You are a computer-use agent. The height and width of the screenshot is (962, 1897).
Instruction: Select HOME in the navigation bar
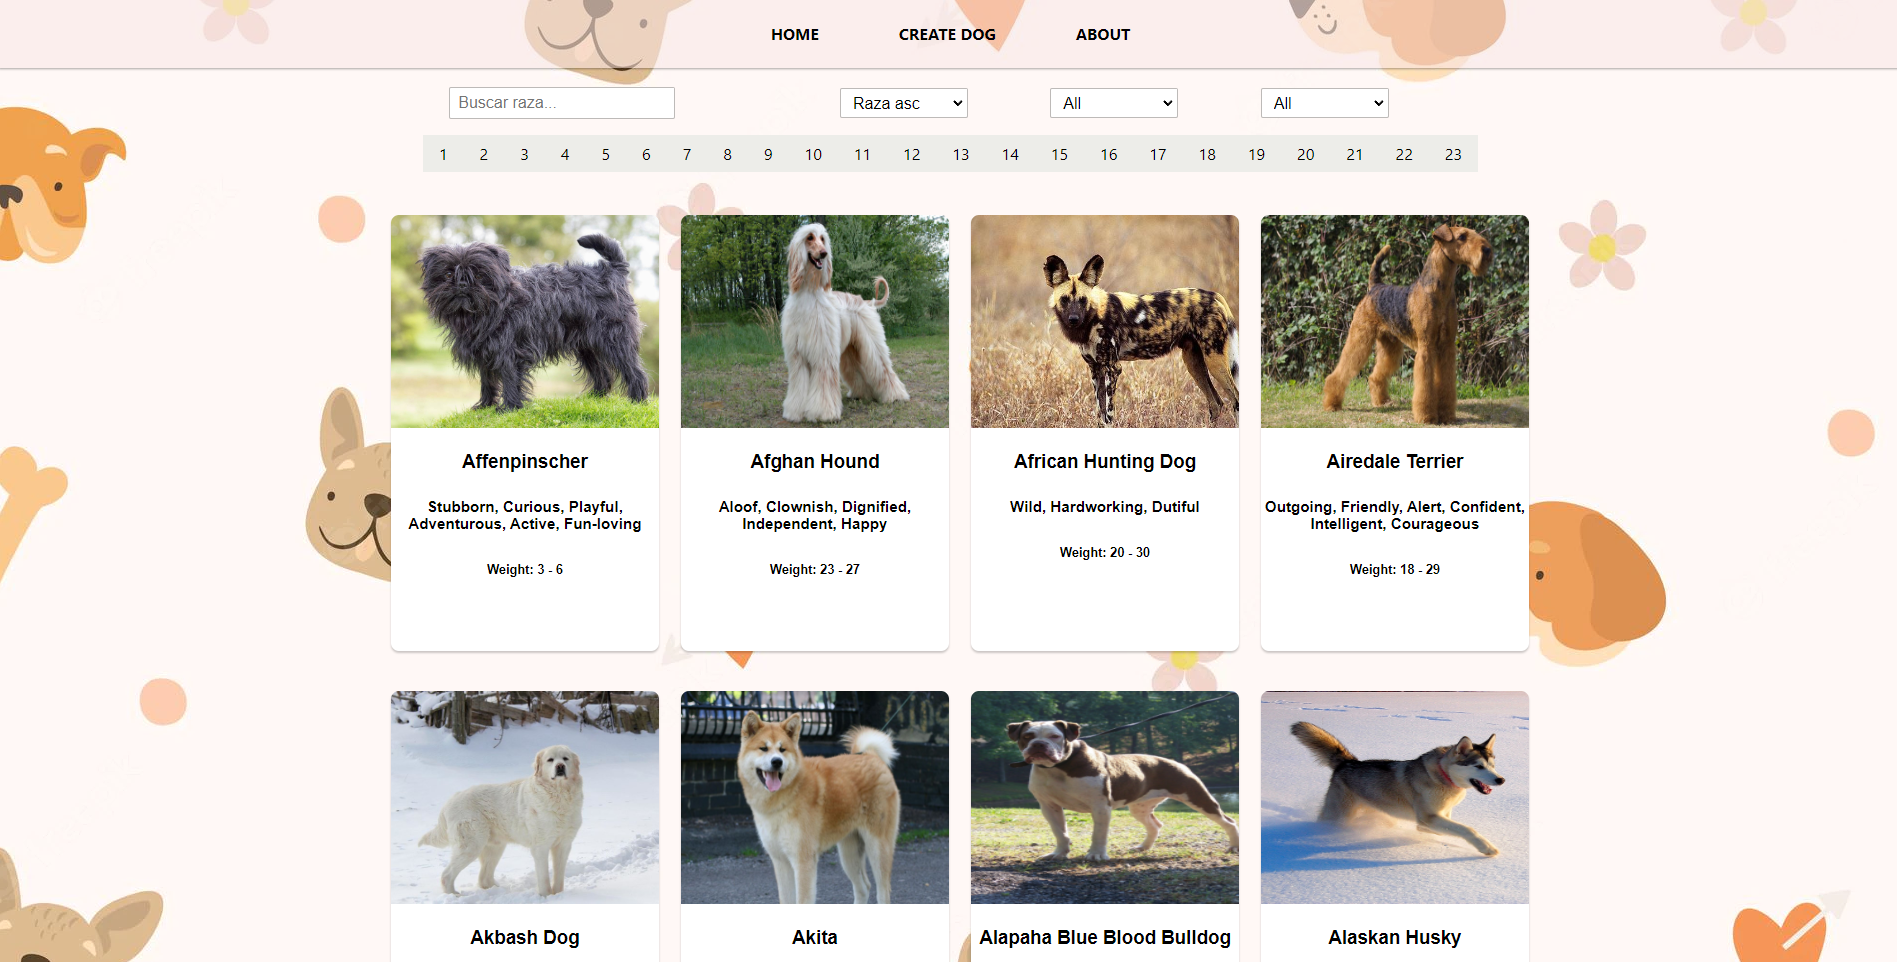coord(794,34)
